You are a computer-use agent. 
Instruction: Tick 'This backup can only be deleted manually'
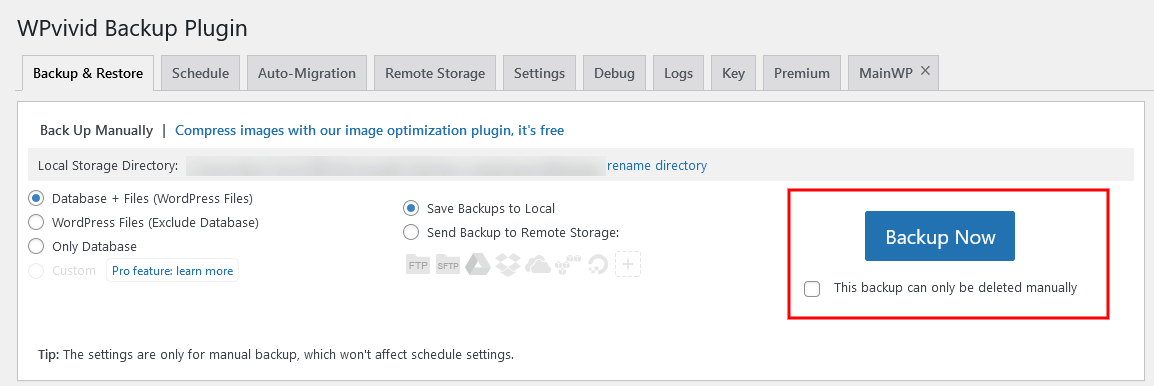(812, 289)
